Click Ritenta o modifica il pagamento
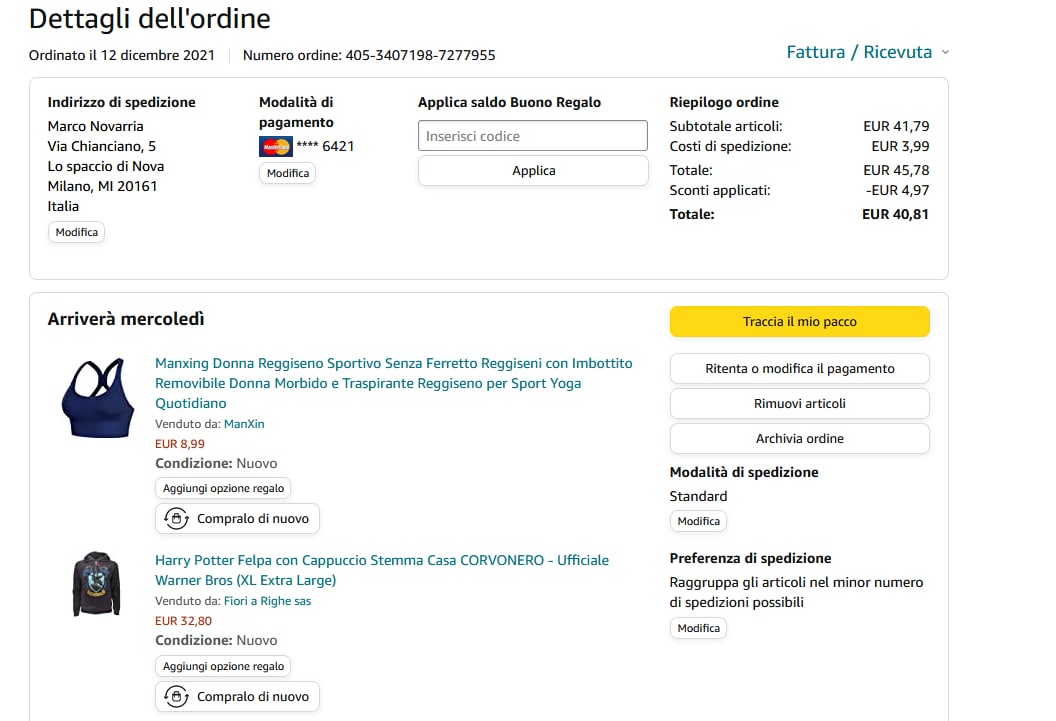This screenshot has width=1056, height=721. click(x=799, y=368)
